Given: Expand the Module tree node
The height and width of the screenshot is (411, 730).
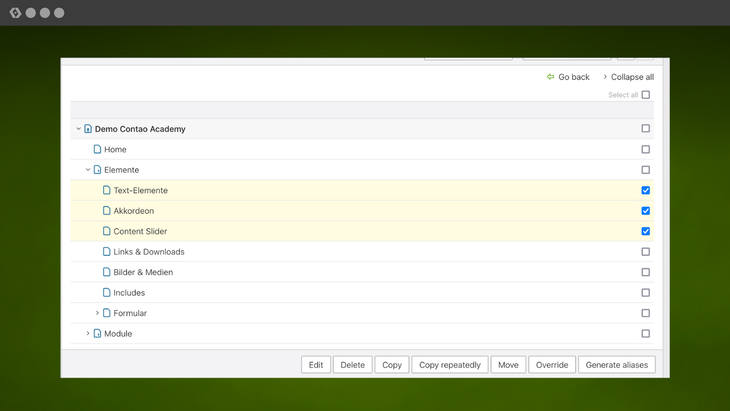Looking at the screenshot, I should coord(88,334).
